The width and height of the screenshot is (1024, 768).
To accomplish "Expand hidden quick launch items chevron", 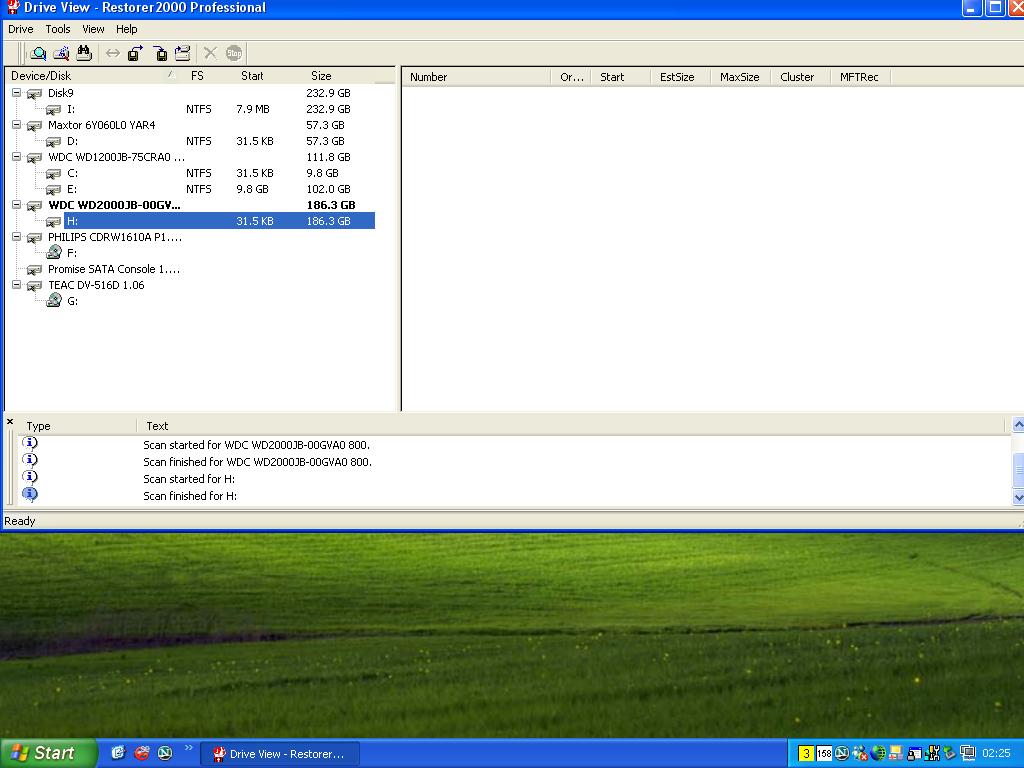I will [x=189, y=748].
